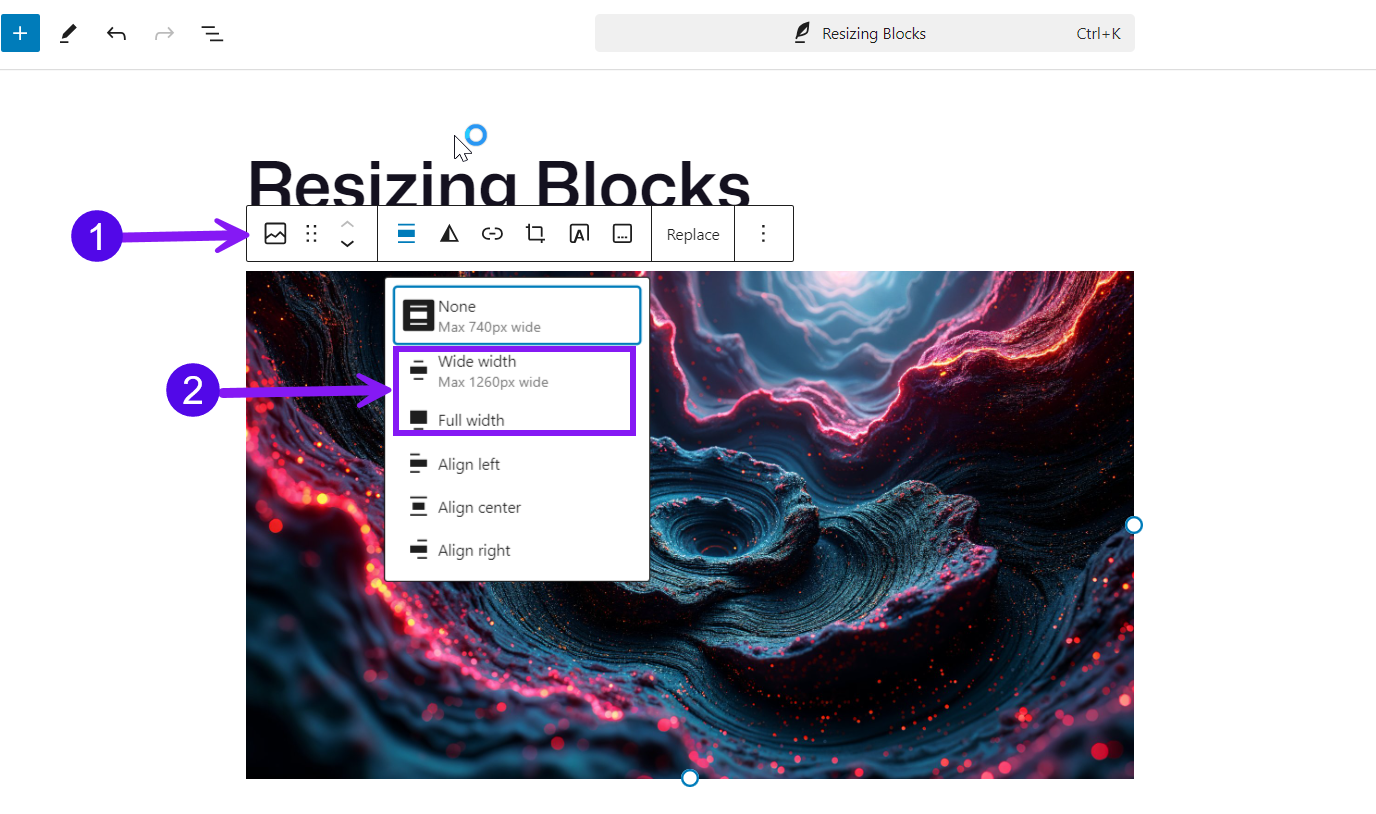Apply a duotone filter to the image
The image size is (1376, 814).
point(449,233)
